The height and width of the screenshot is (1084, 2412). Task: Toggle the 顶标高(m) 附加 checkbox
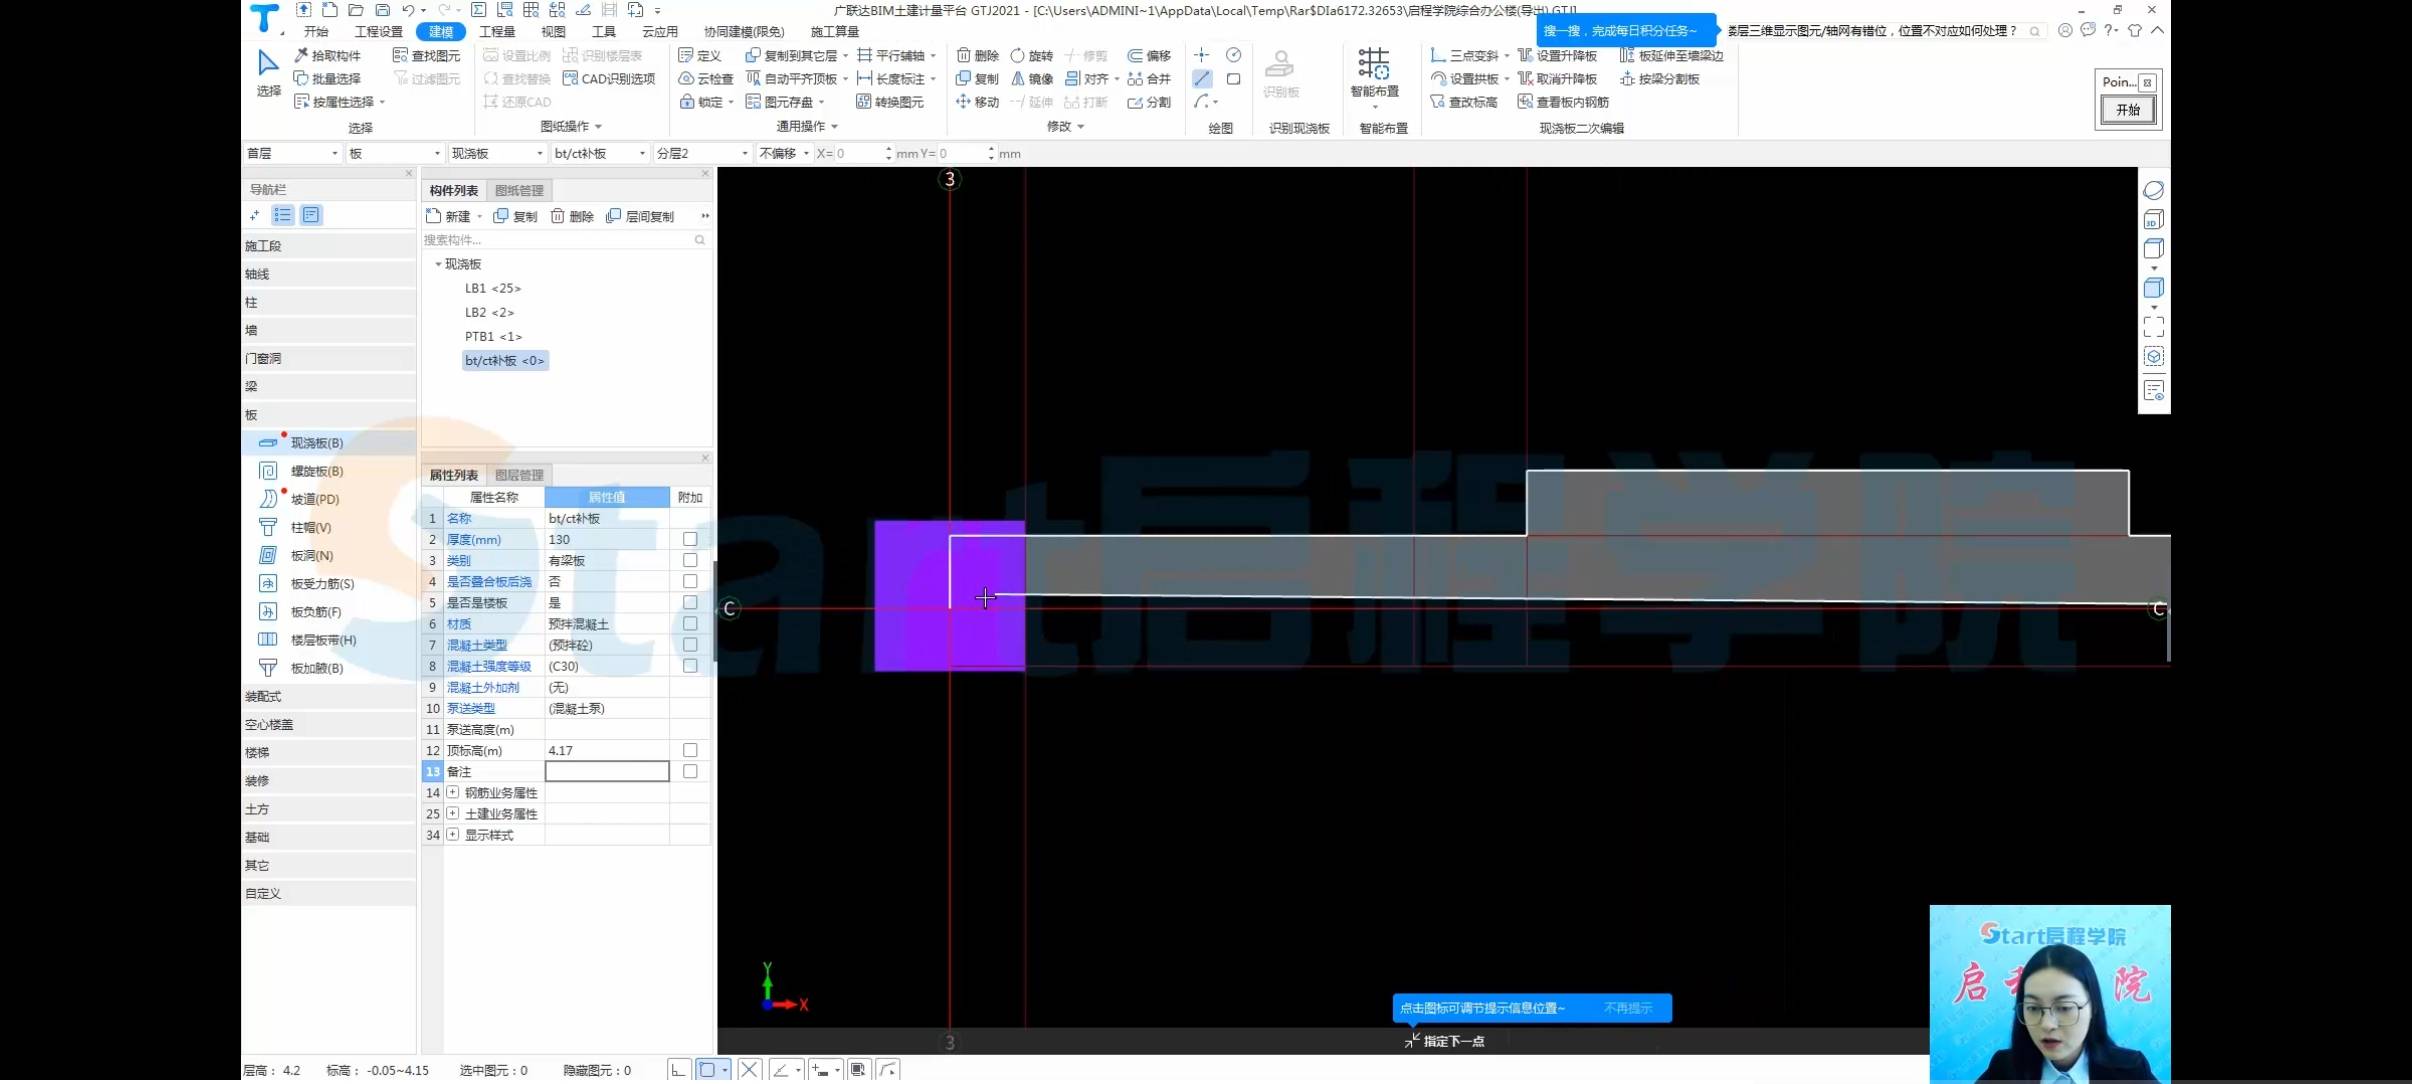(x=689, y=750)
